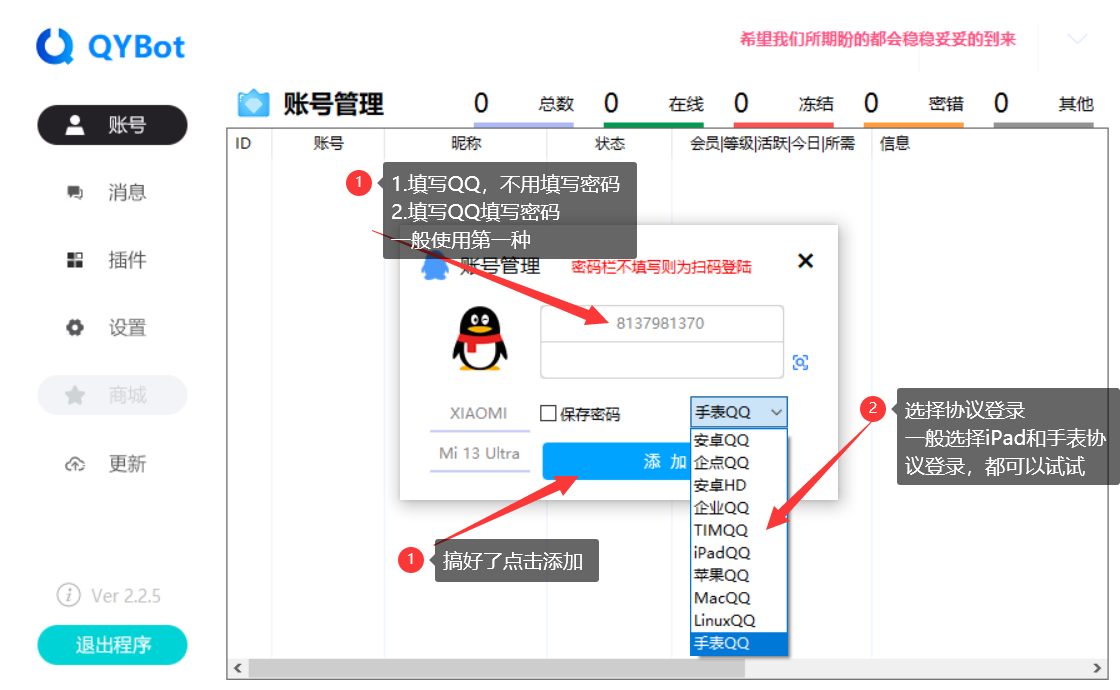This screenshot has height=690, width=1120.
Task: Open 设置 settings from the sidebar
Action: coord(112,328)
